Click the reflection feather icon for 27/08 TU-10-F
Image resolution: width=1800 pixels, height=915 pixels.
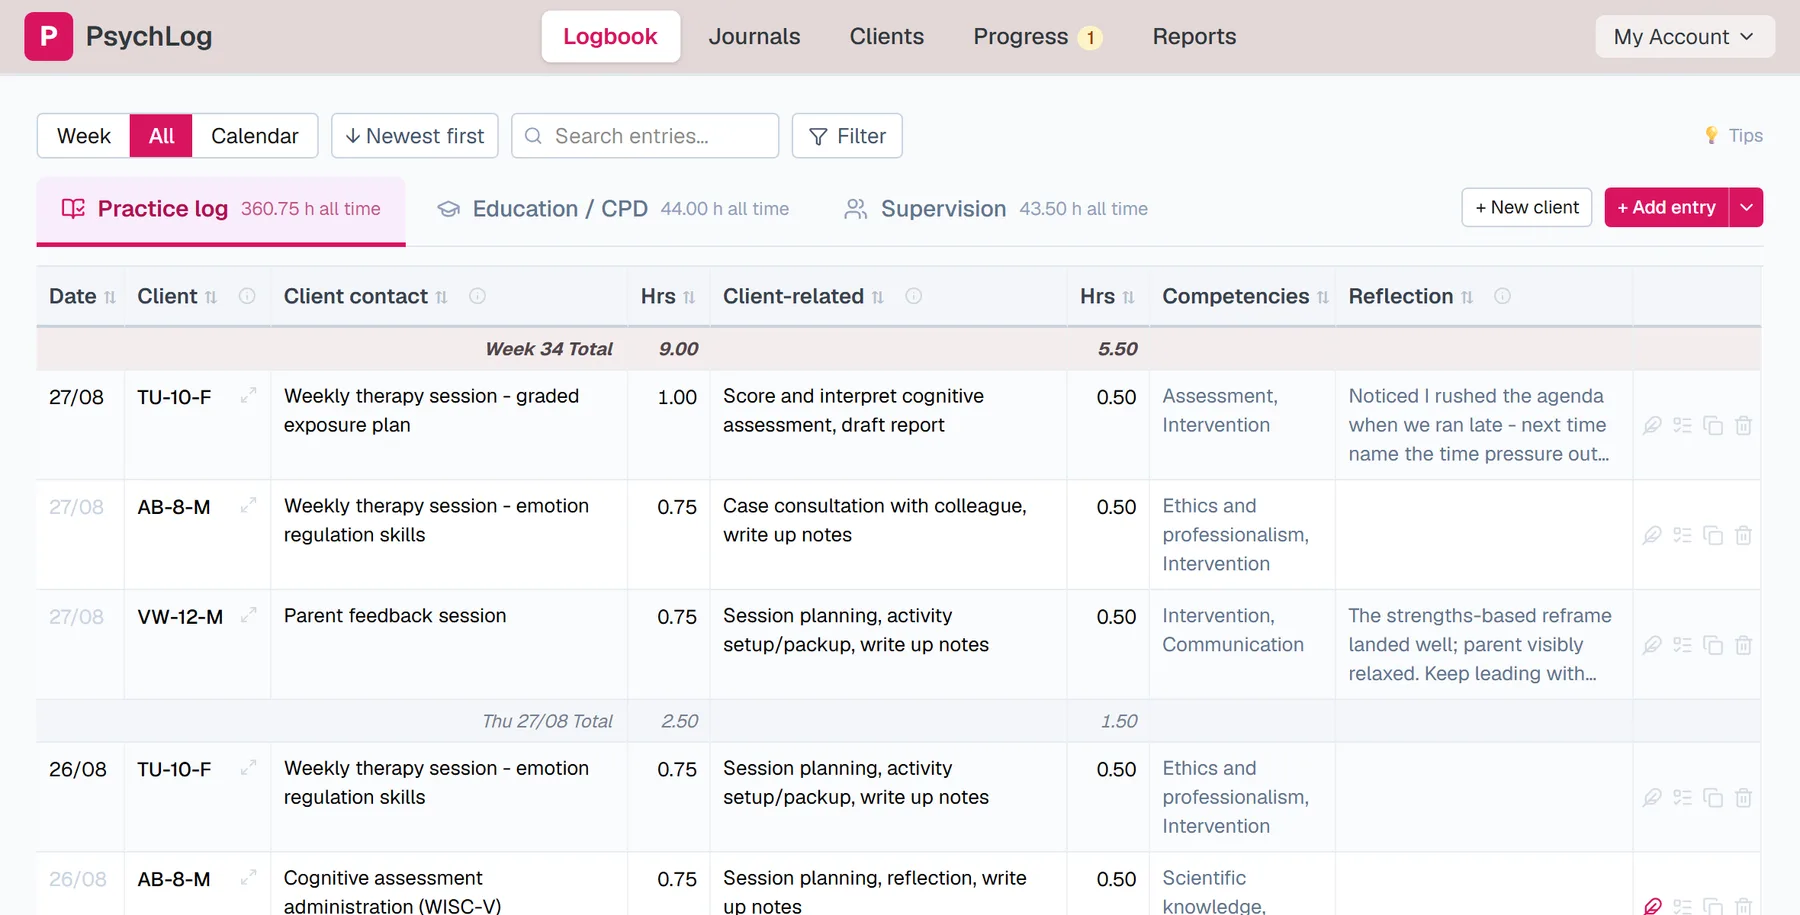click(1652, 426)
